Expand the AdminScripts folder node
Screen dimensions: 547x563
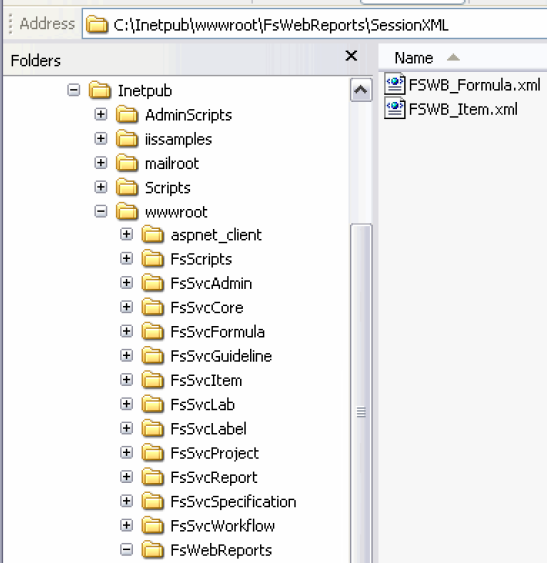click(101, 115)
